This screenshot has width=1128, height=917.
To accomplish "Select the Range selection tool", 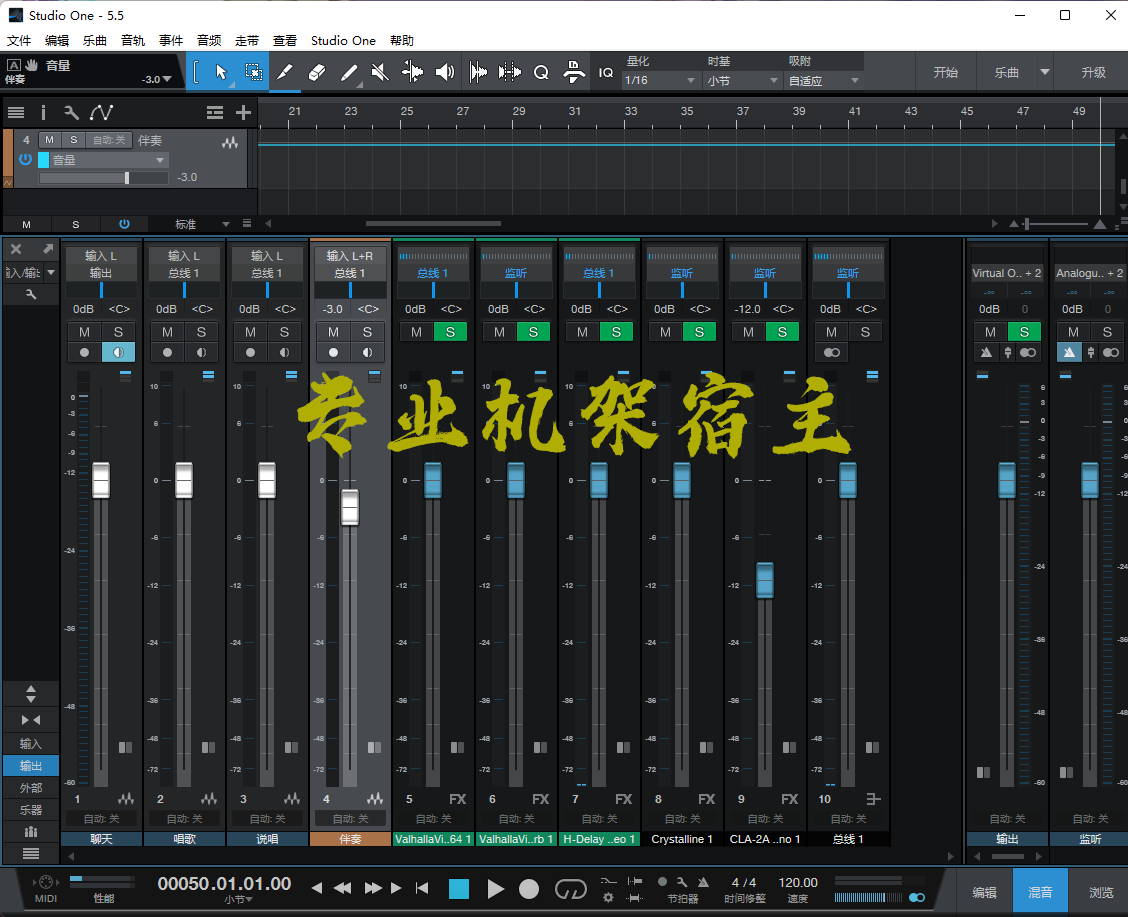I will [x=253, y=72].
